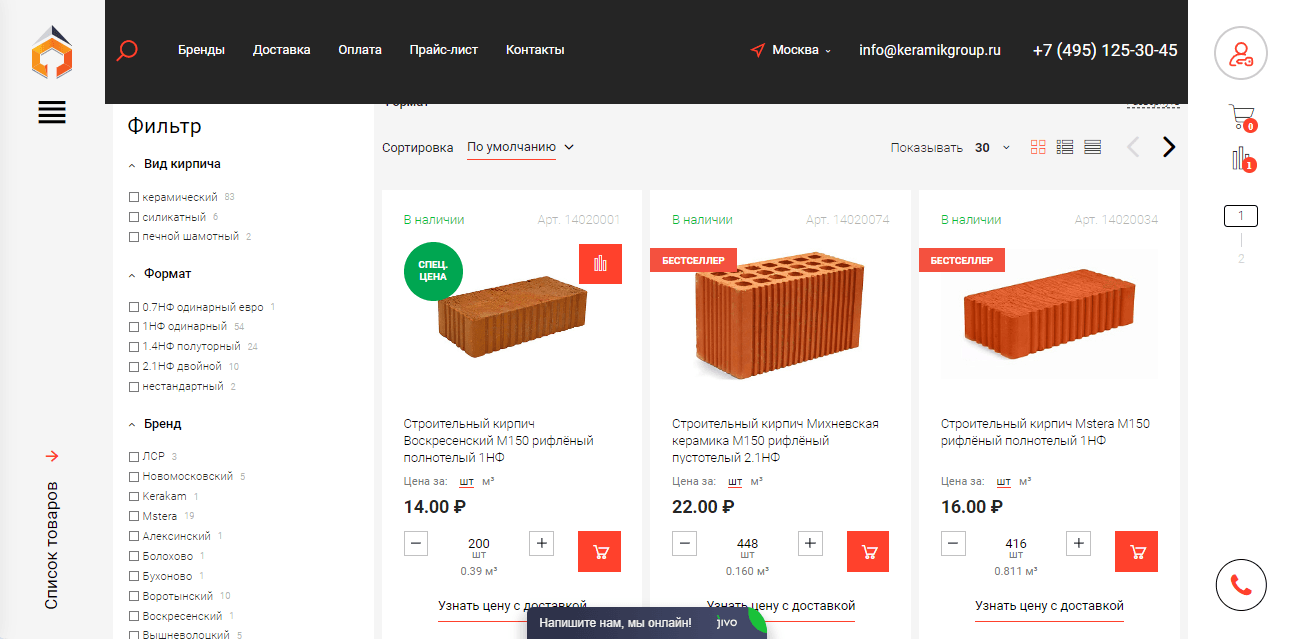The image size is (1292, 639).
Task: Add the 22.00 ₽ brick to cart
Action: 868,551
